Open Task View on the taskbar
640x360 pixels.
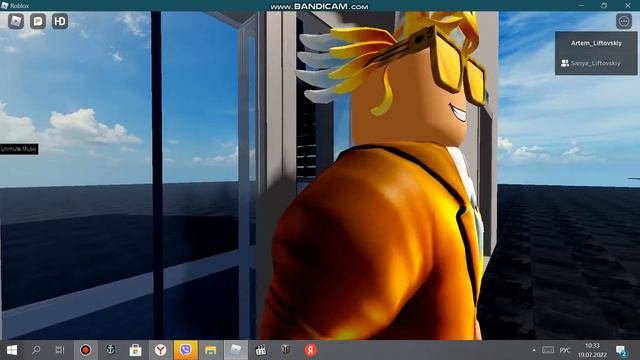60,350
